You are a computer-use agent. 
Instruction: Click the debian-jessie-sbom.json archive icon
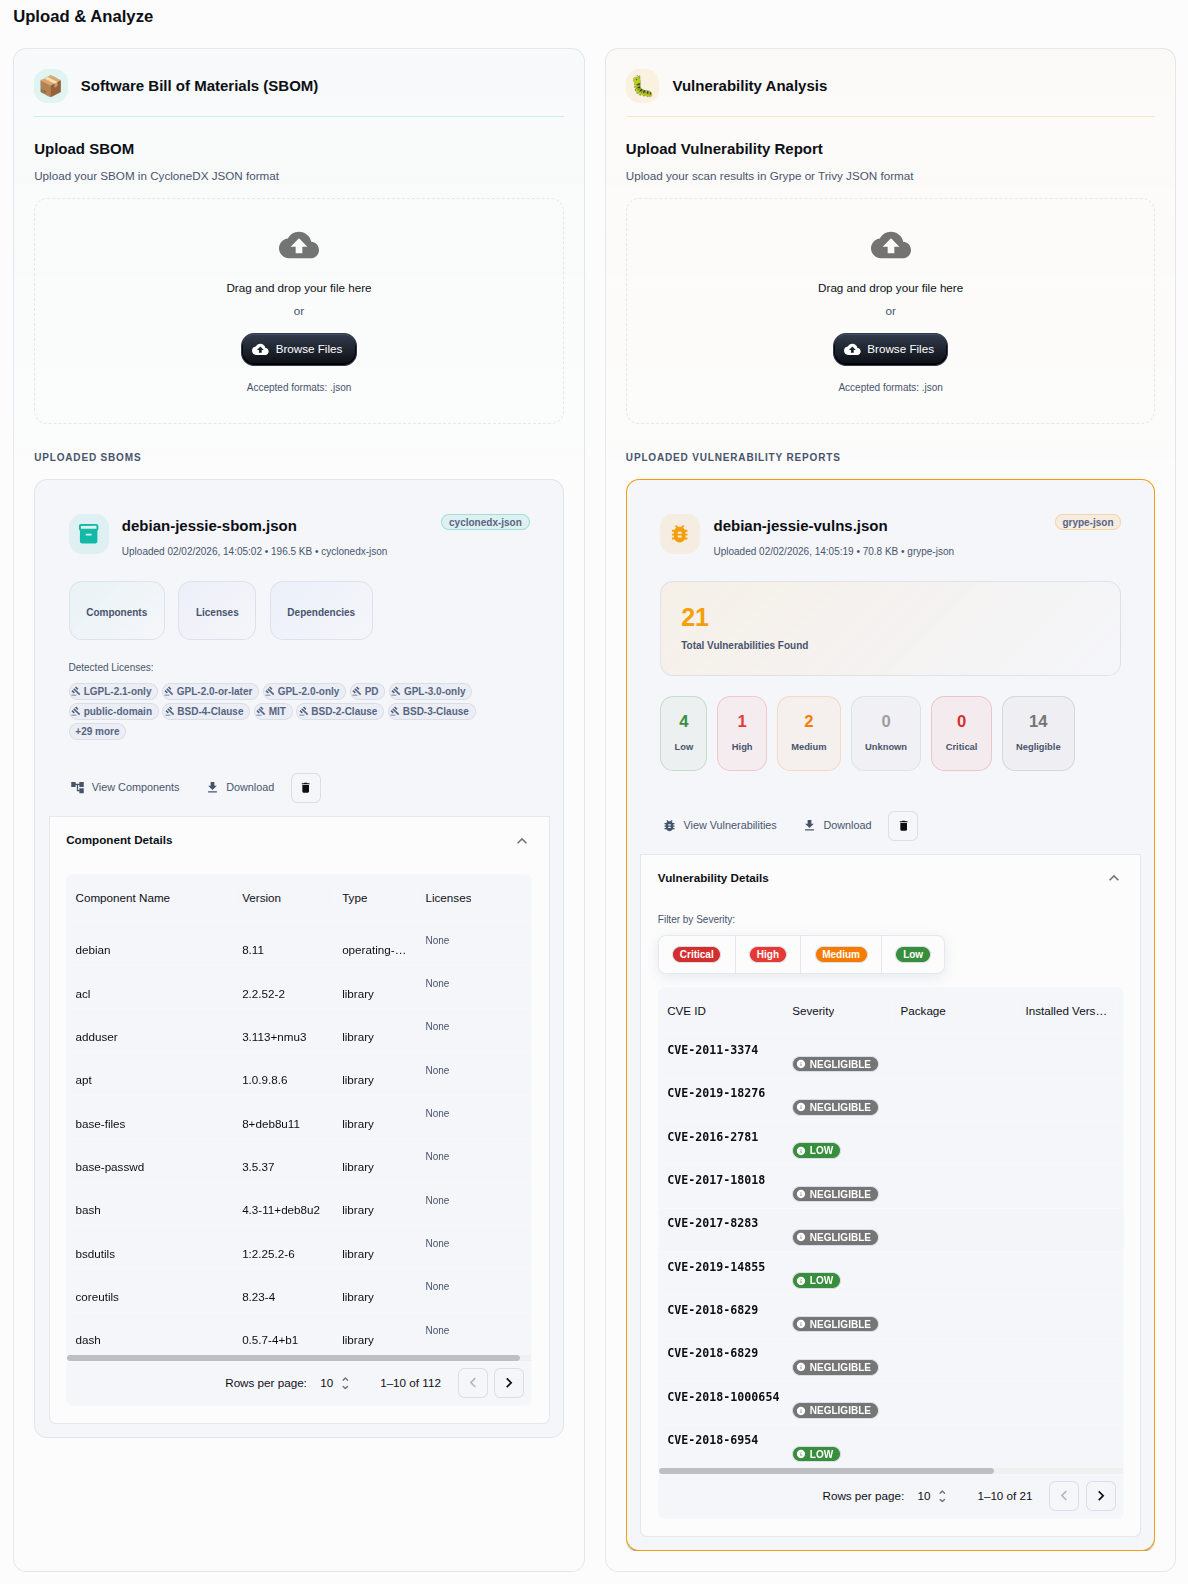pyautogui.click(x=88, y=534)
